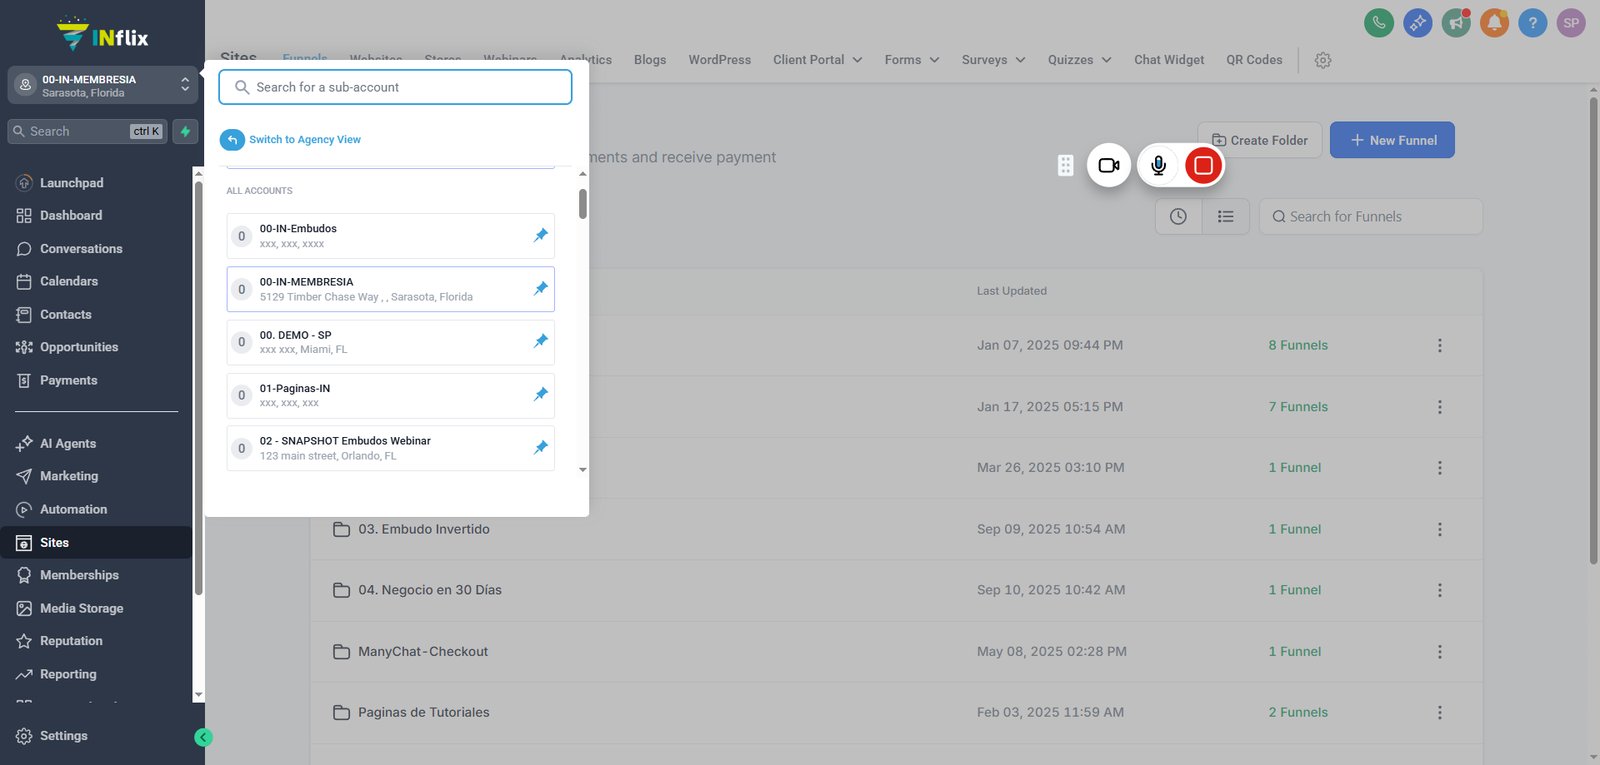1600x765 pixels.
Task: Unpin 02 - SNAPSHOT Embudos Webinar account
Action: click(541, 448)
